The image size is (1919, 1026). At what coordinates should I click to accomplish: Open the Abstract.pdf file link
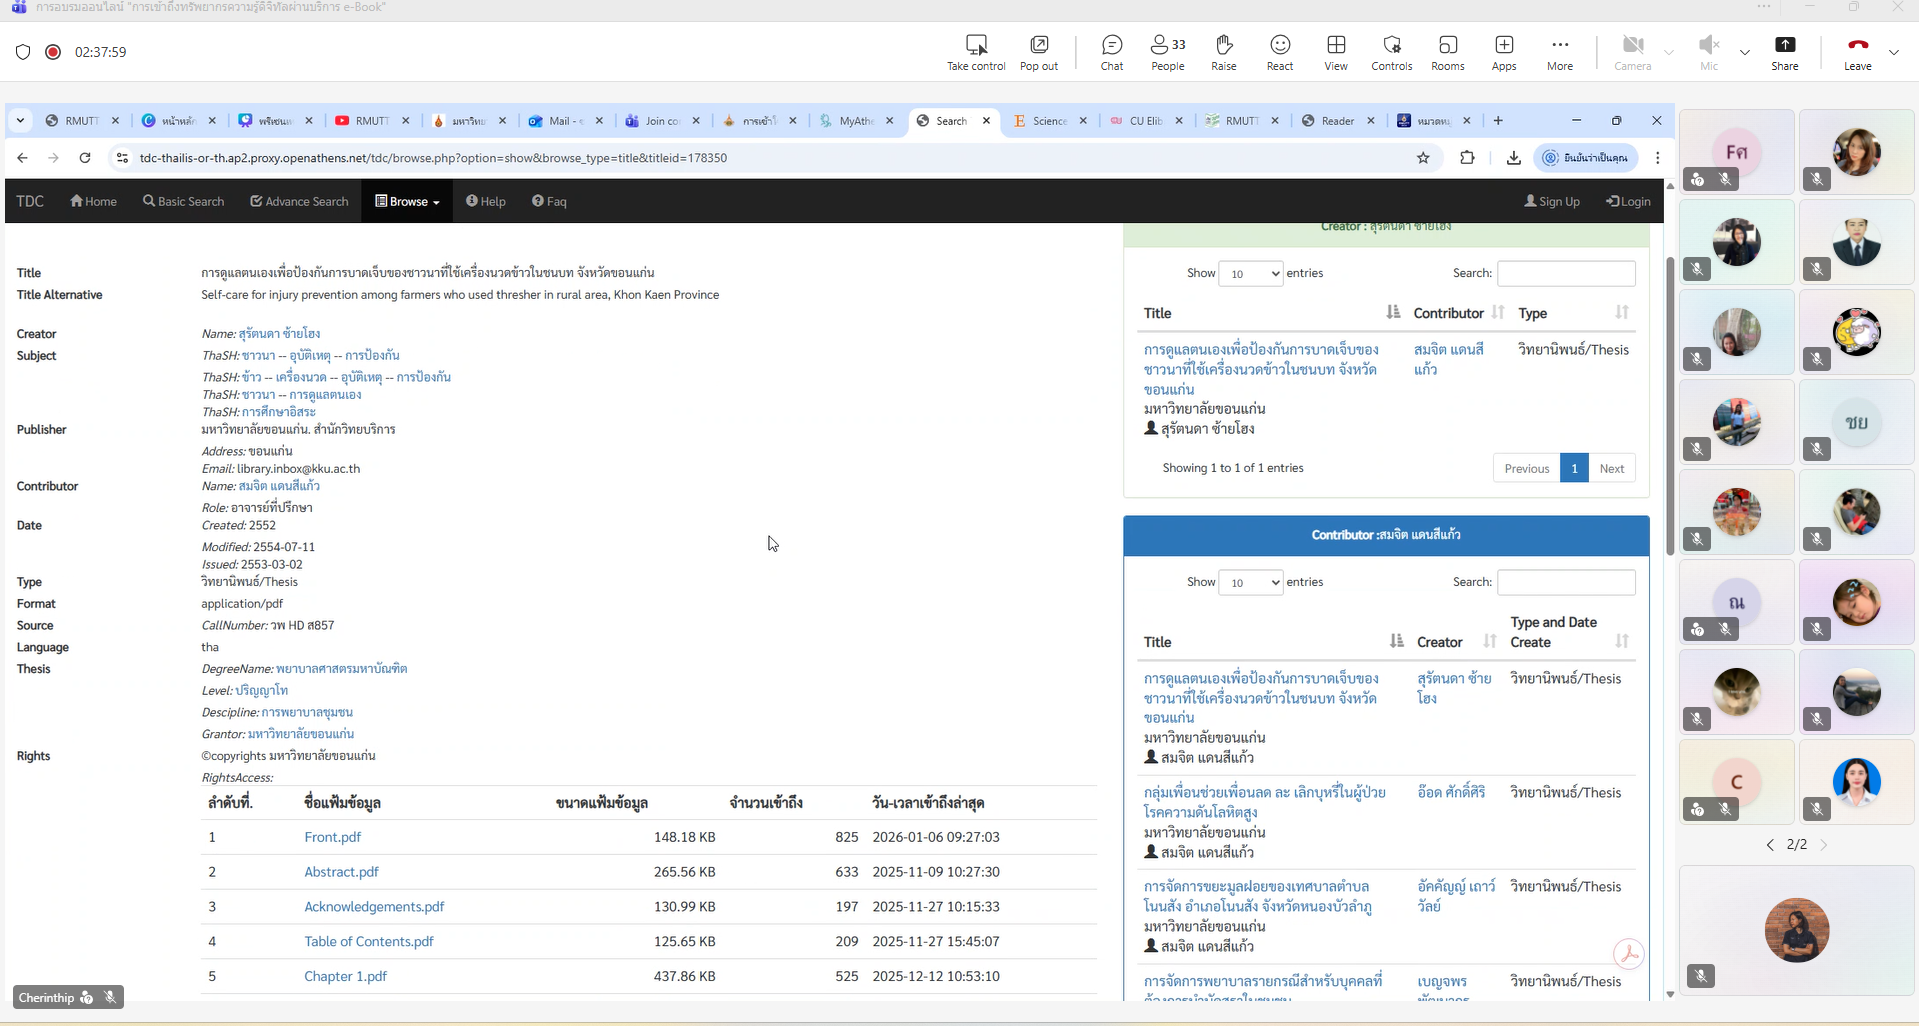pos(341,872)
